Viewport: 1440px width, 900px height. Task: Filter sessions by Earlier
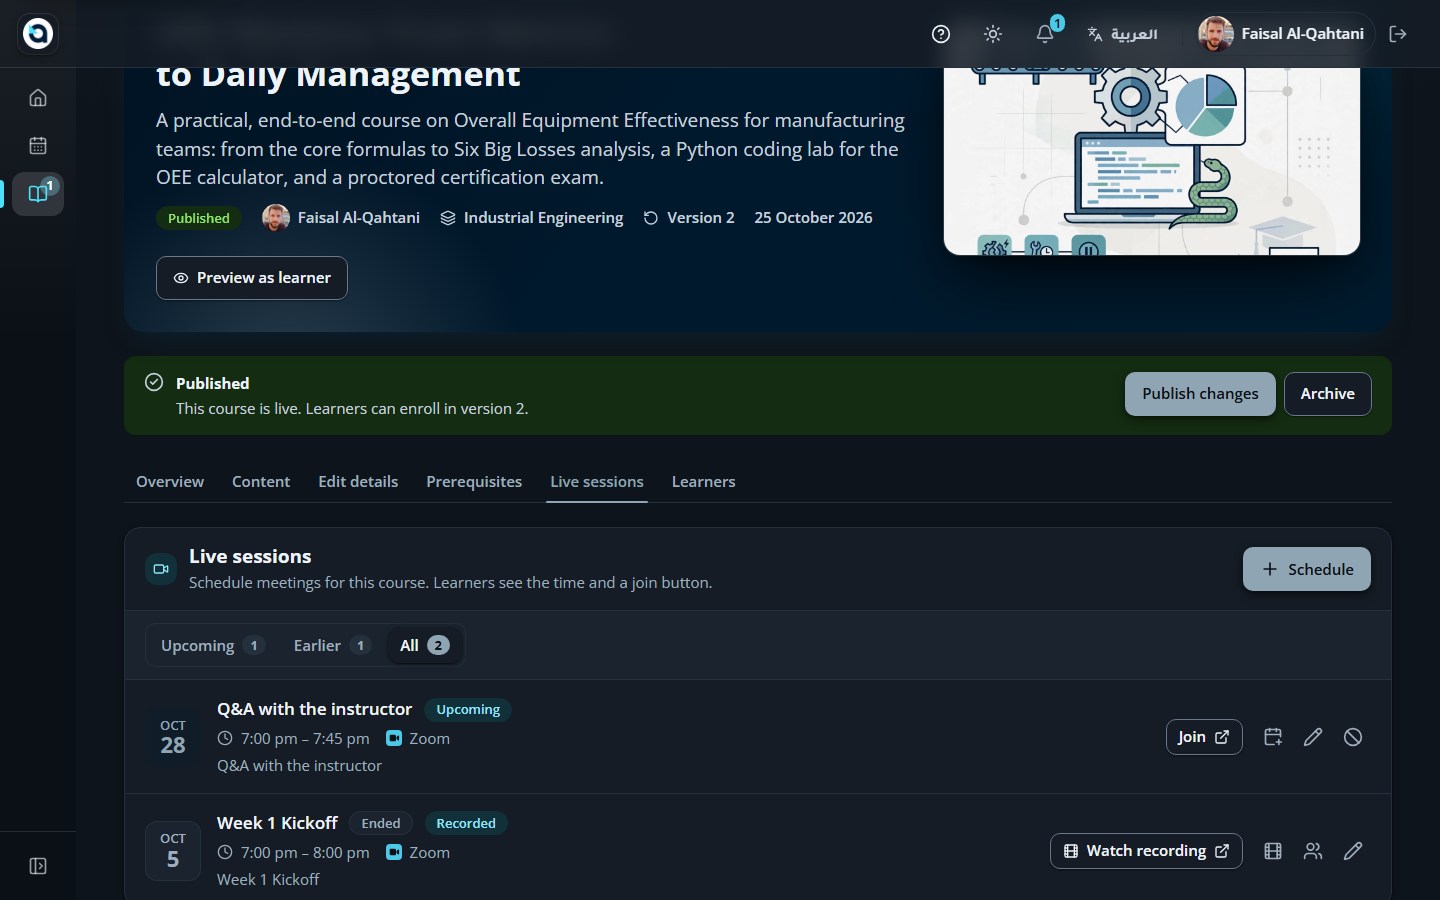(332, 646)
